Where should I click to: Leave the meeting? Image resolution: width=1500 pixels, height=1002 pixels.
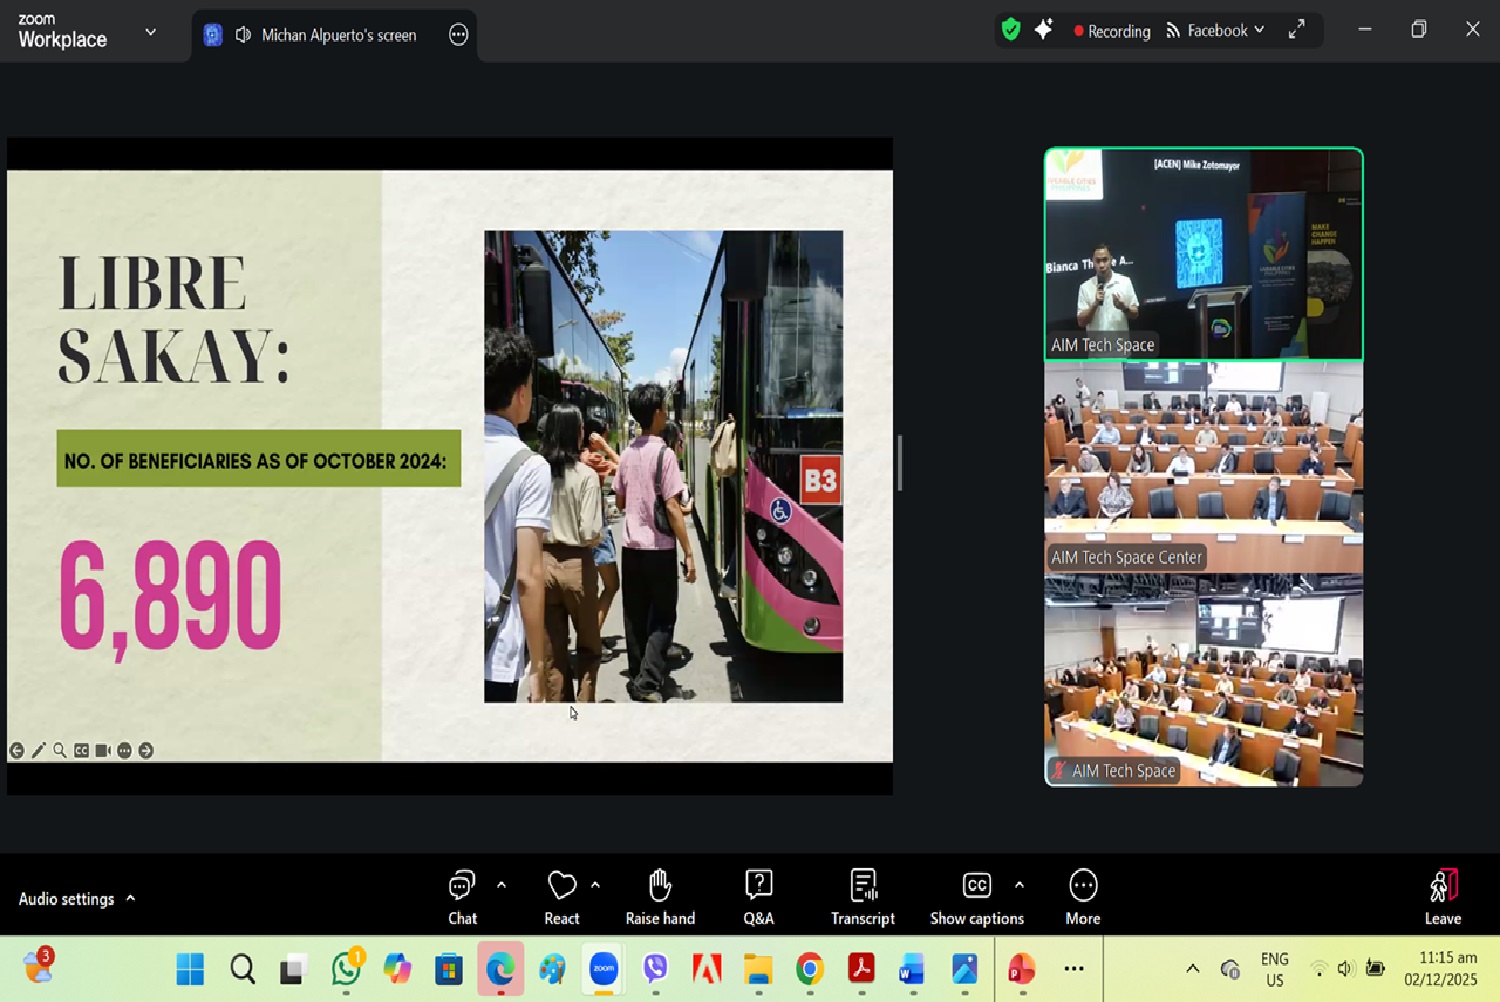(x=1442, y=896)
